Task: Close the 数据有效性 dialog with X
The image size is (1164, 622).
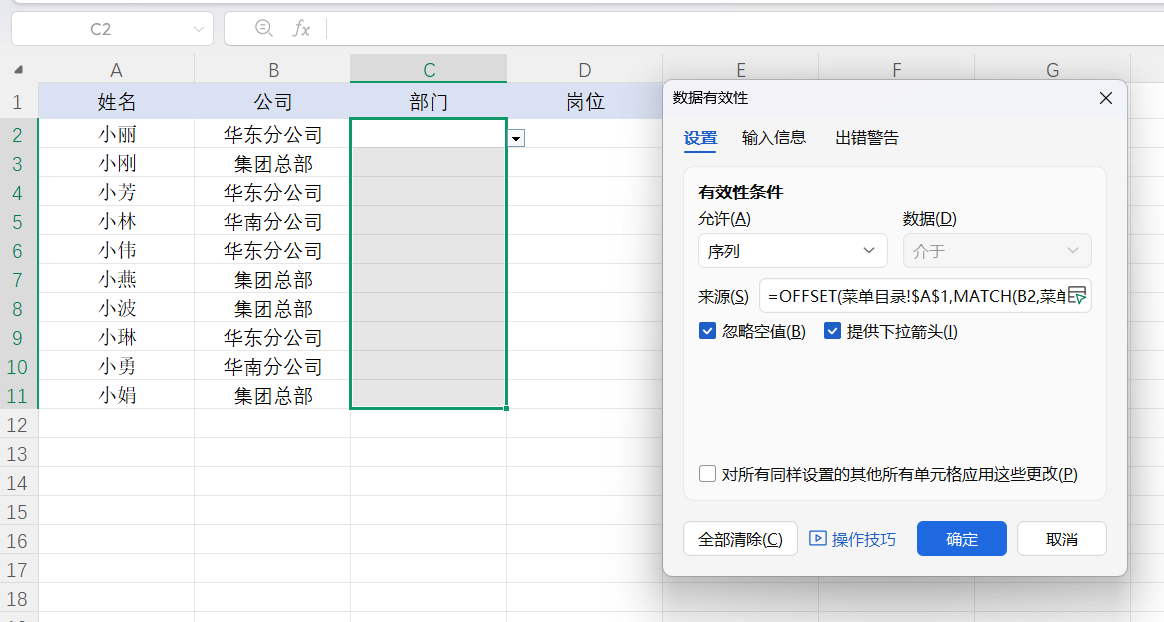Action: [1106, 98]
